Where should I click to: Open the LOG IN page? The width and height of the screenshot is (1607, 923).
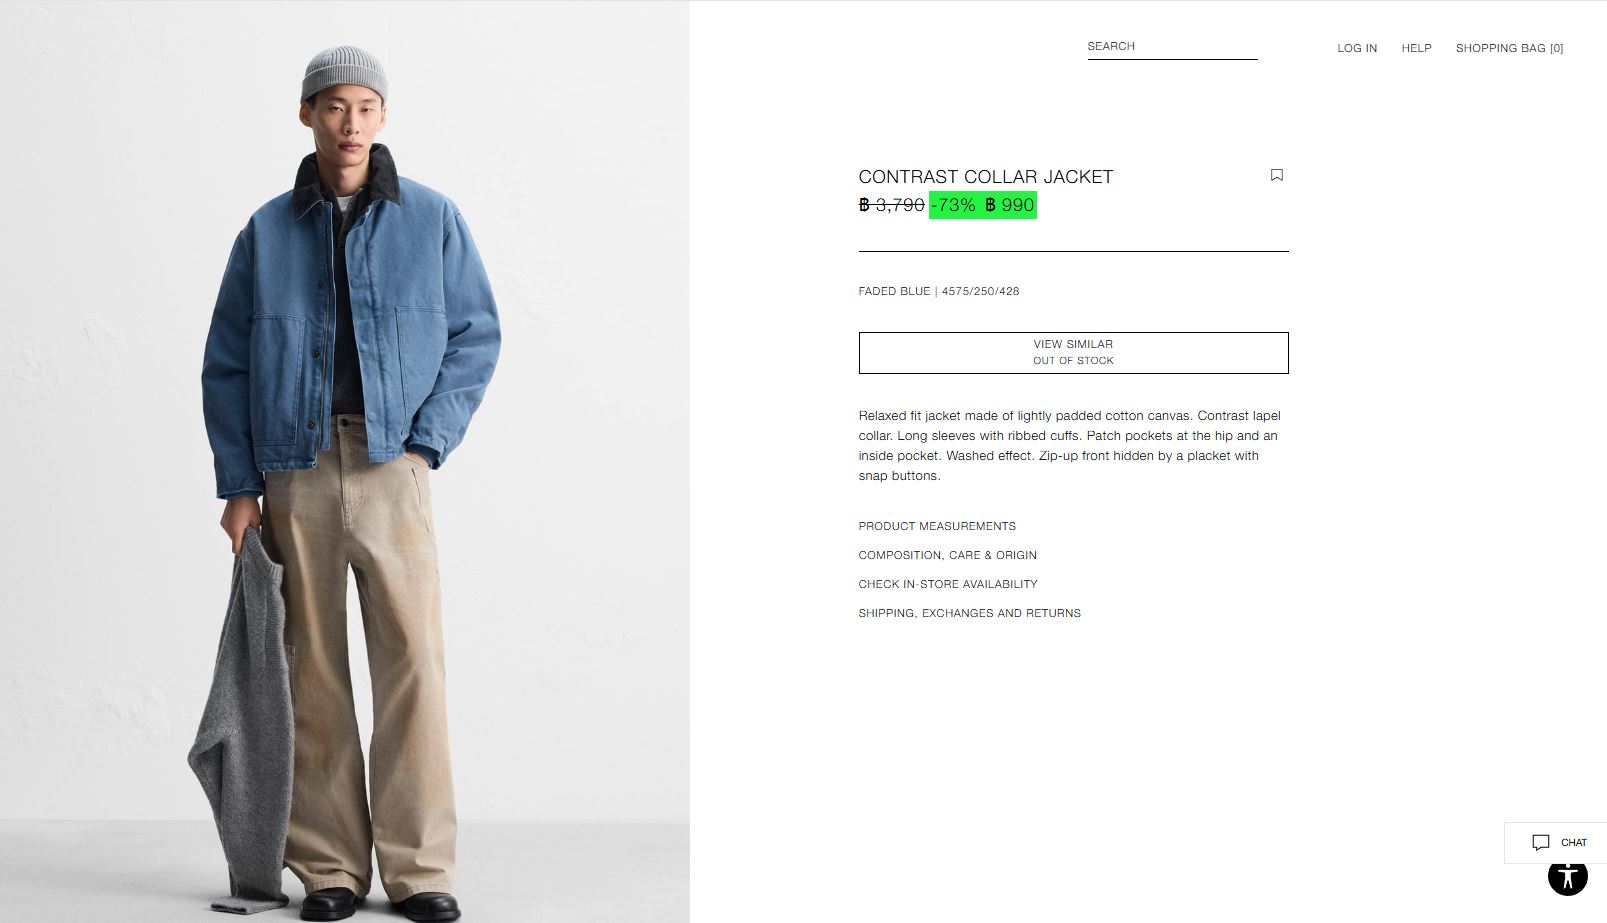(x=1357, y=48)
